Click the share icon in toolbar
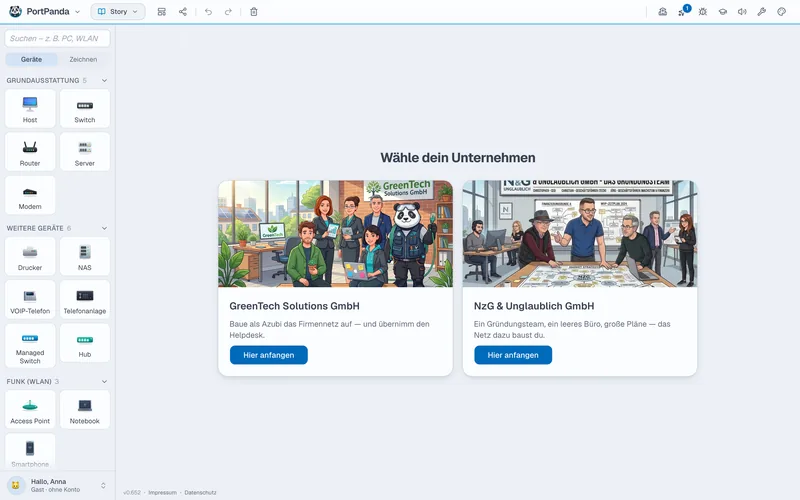Image resolution: width=800 pixels, height=500 pixels. (183, 12)
